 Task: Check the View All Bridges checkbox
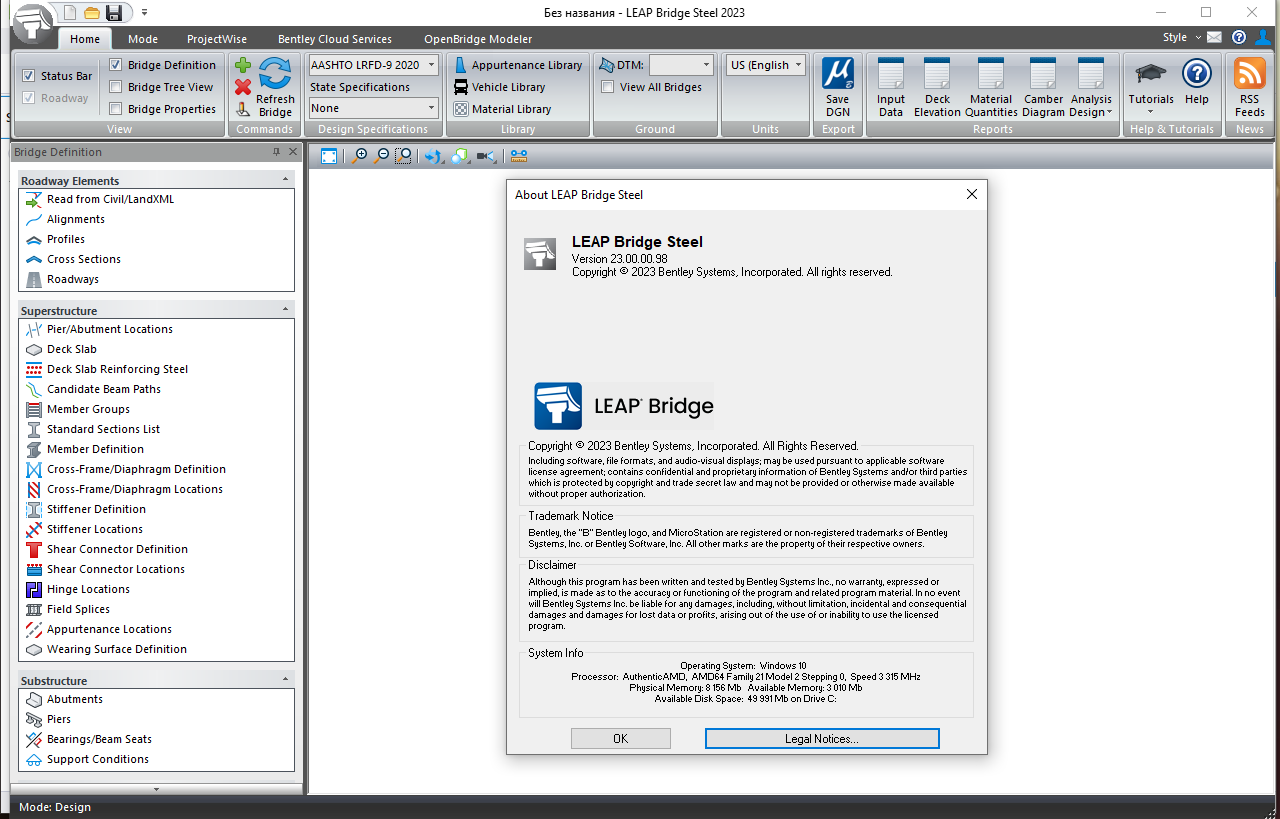click(x=607, y=87)
